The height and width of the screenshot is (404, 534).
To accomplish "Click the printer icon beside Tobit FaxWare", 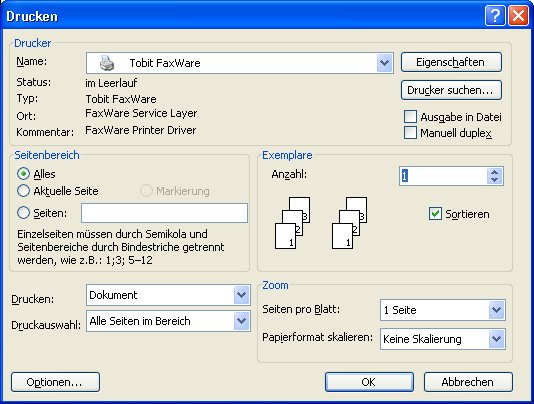I will (107, 63).
